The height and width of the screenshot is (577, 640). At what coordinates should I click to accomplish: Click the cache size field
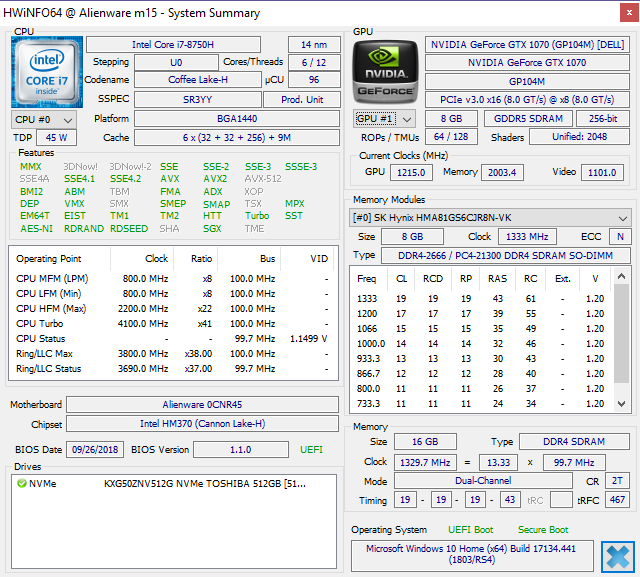237,138
